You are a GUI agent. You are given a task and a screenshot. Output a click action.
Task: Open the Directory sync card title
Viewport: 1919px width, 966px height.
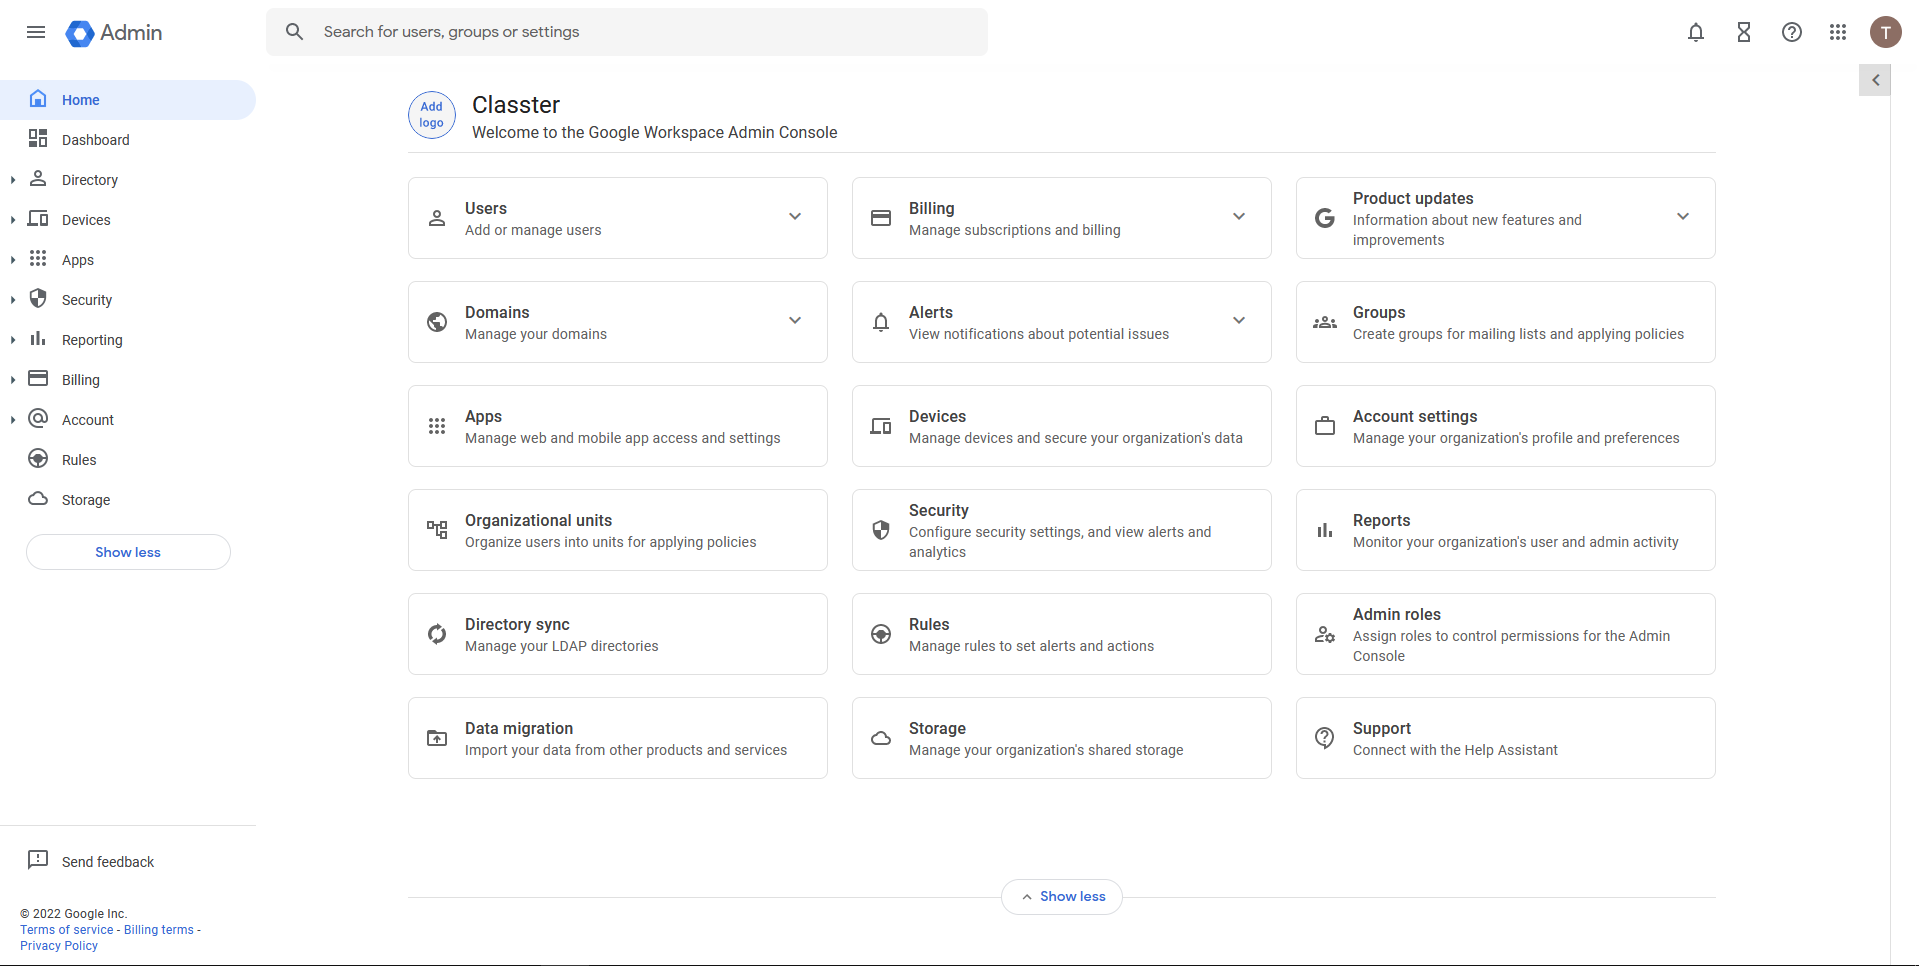click(517, 625)
